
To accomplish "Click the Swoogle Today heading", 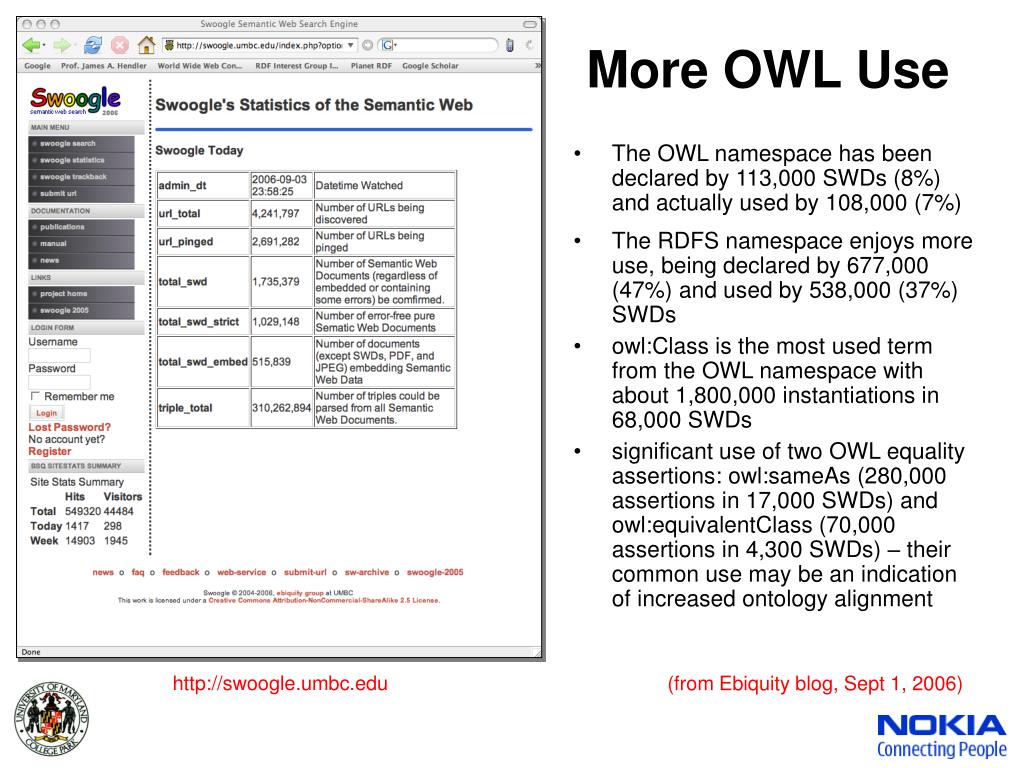I will [199, 150].
